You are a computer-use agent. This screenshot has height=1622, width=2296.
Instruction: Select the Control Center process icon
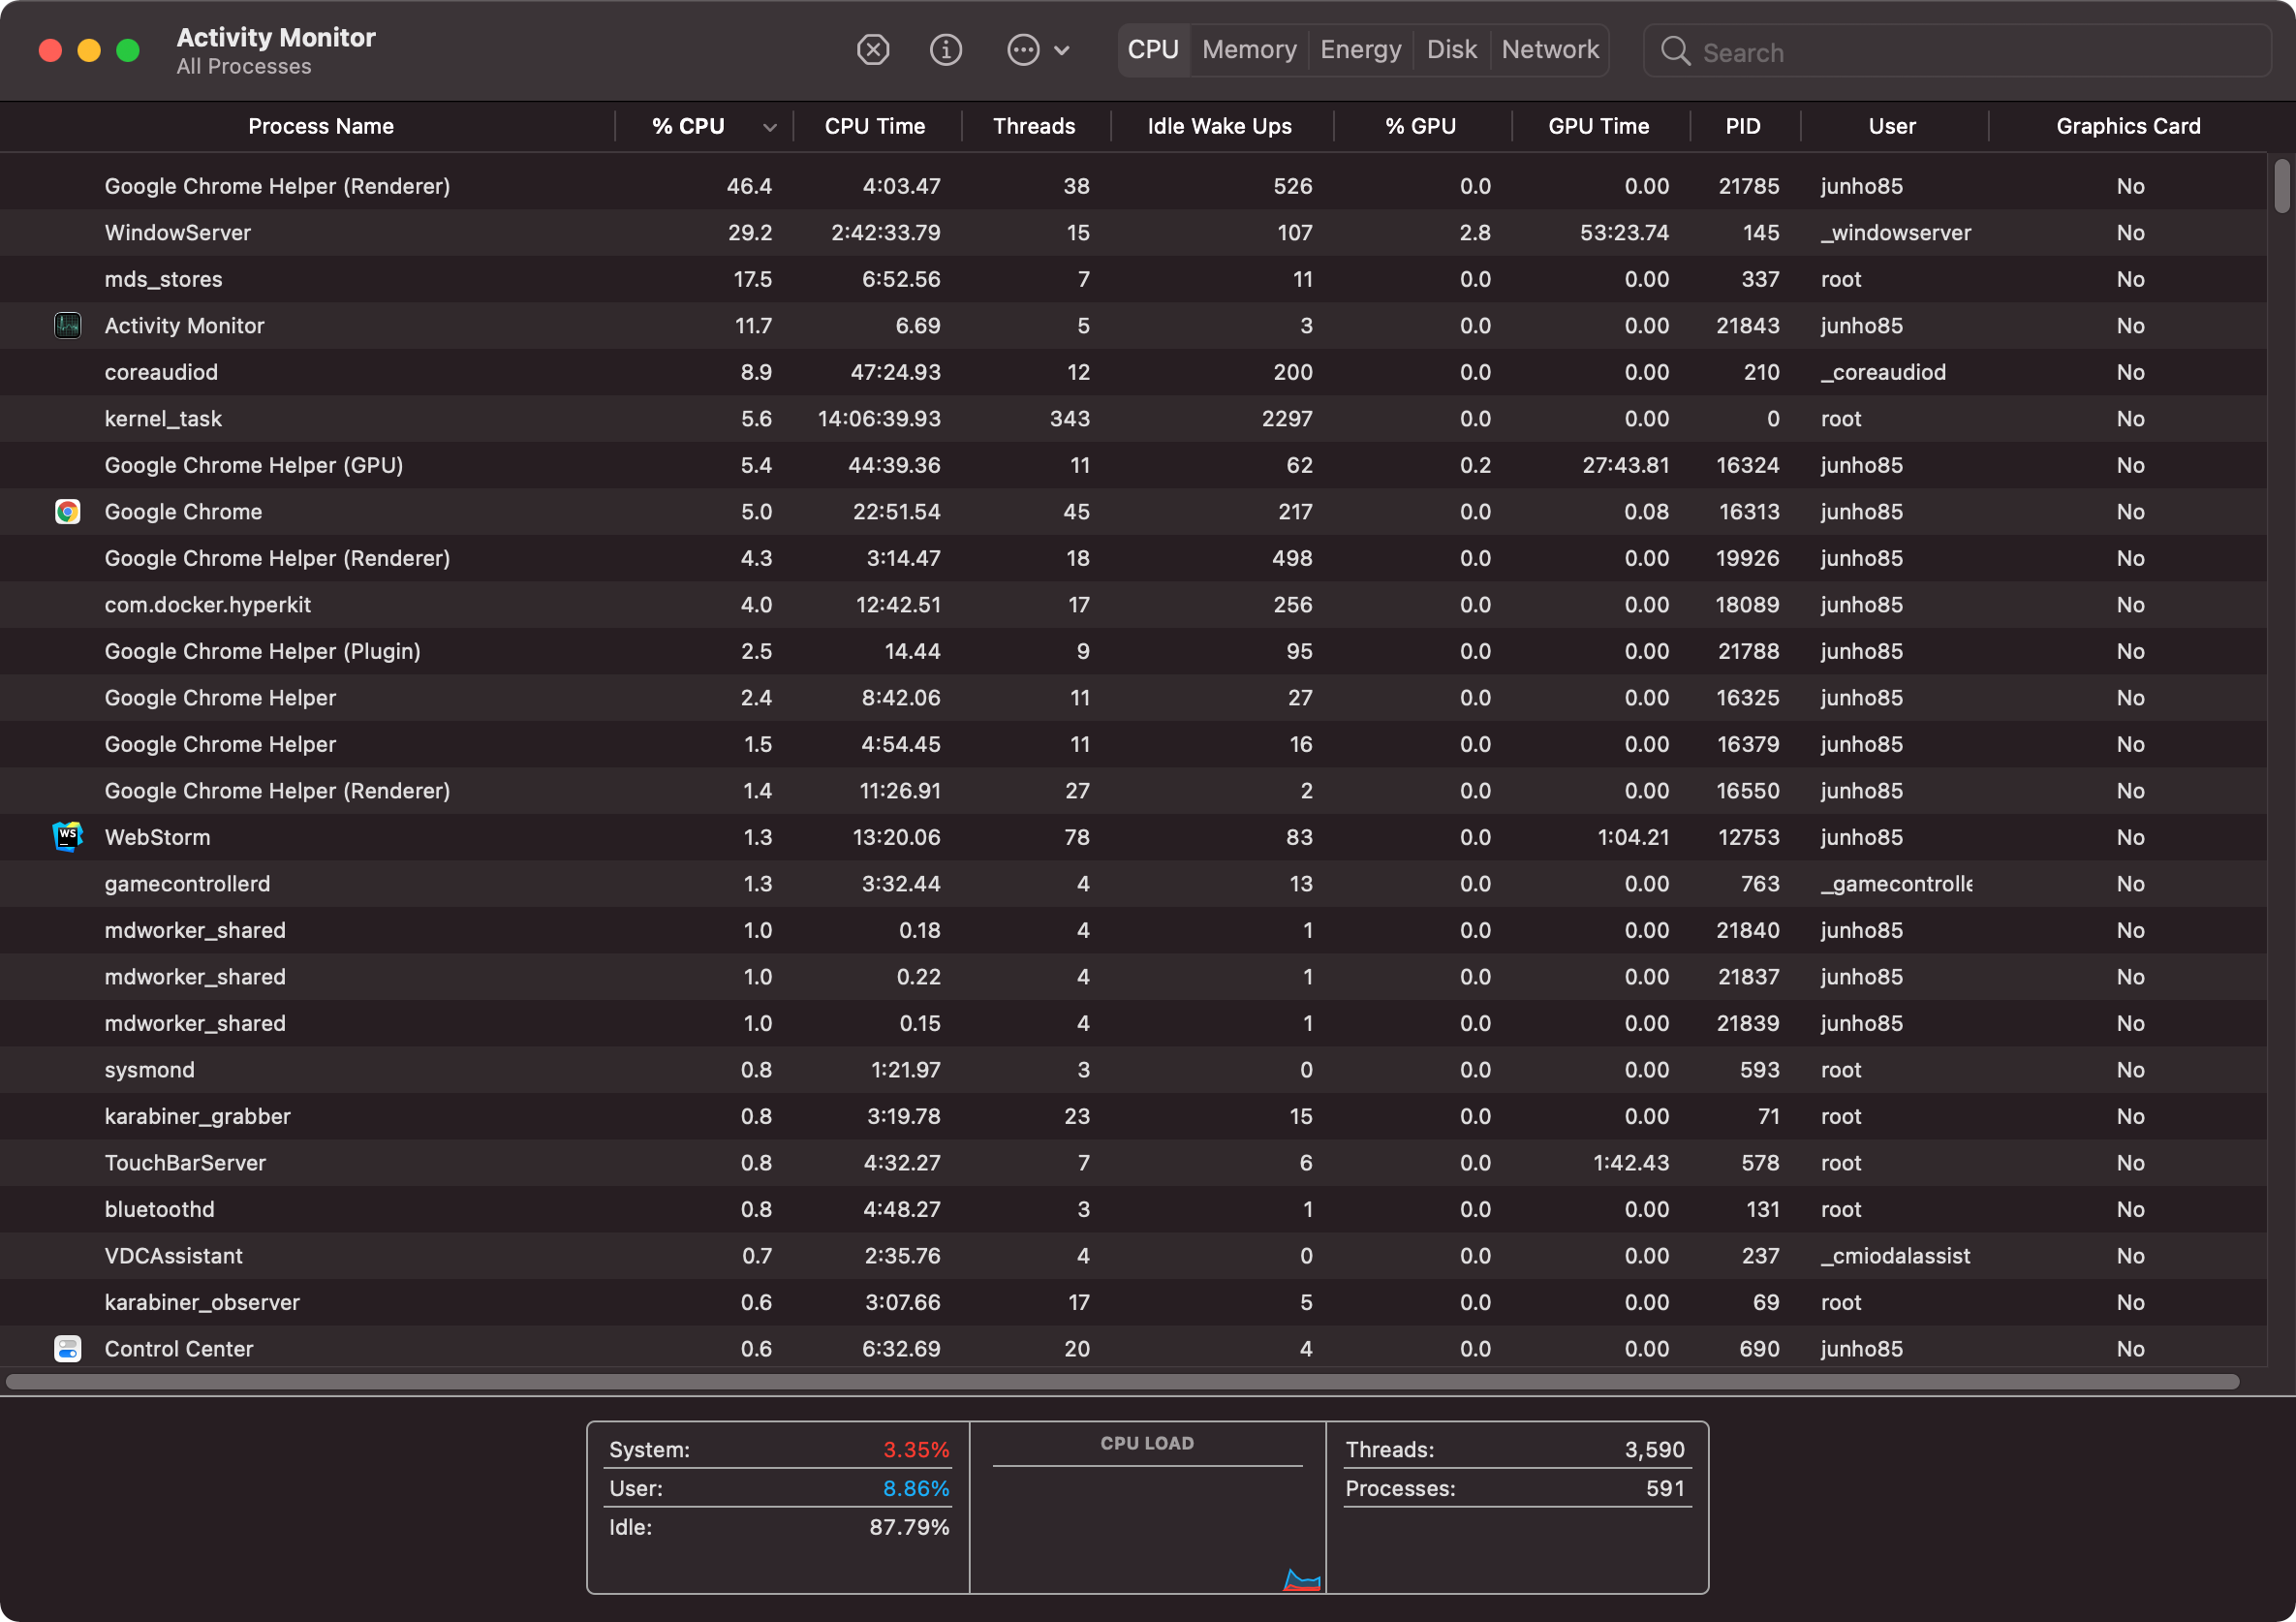coord(67,1349)
